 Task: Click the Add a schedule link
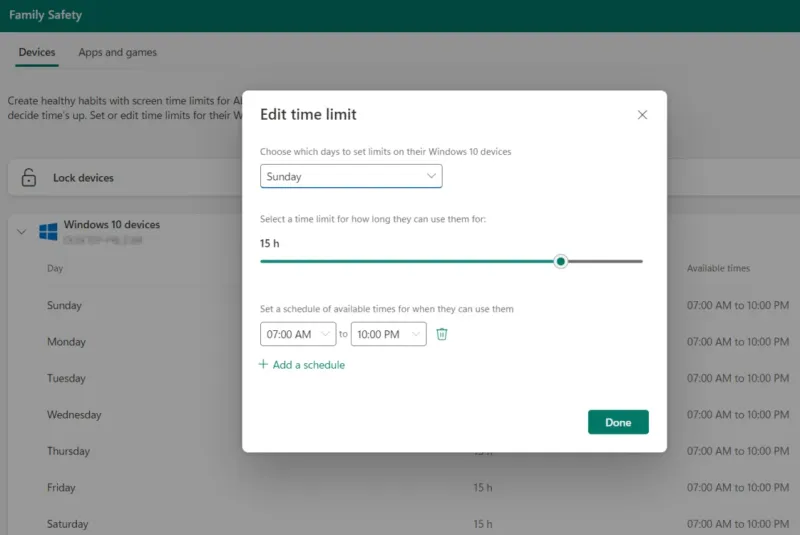[x=309, y=365]
